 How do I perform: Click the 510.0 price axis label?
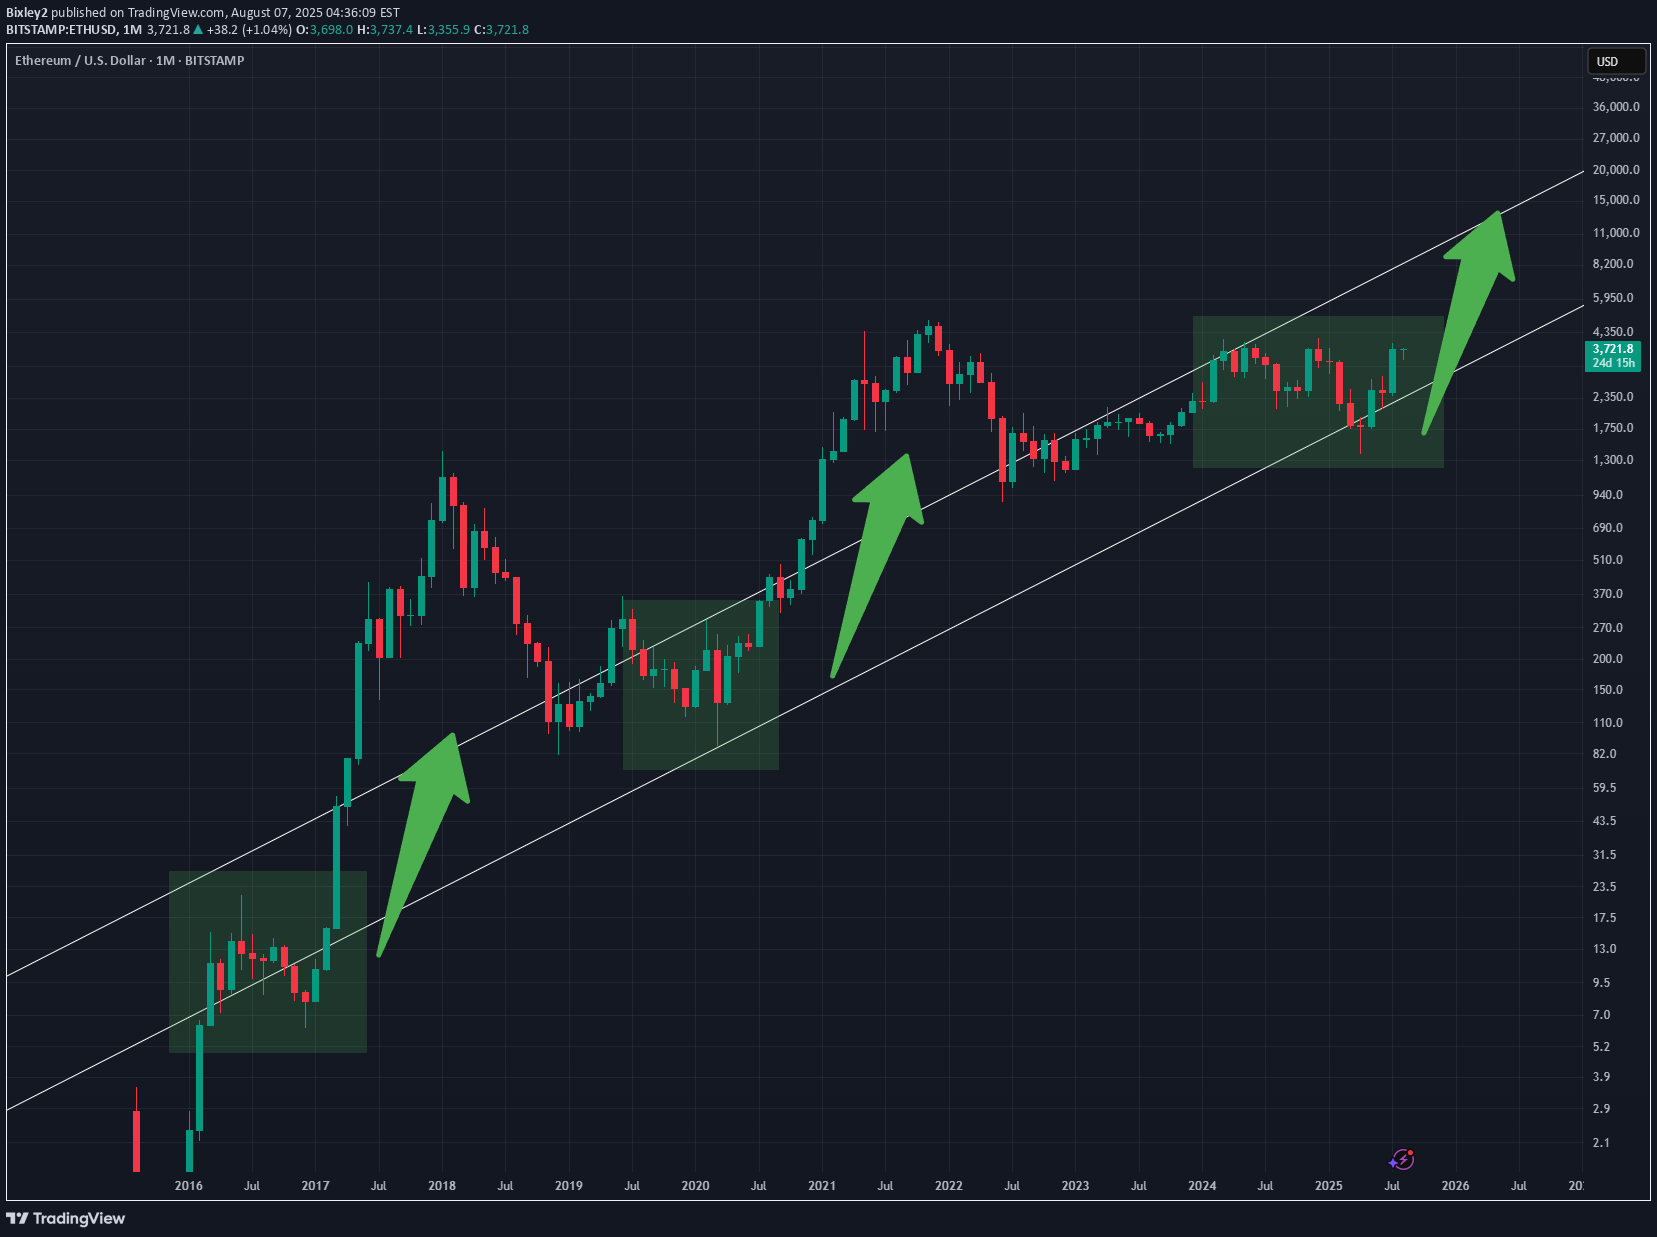pos(1608,560)
